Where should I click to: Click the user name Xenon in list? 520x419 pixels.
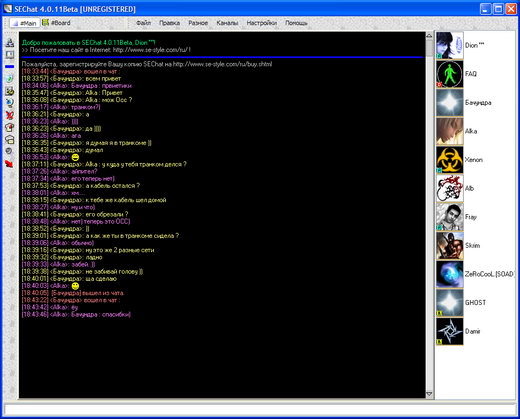[474, 160]
